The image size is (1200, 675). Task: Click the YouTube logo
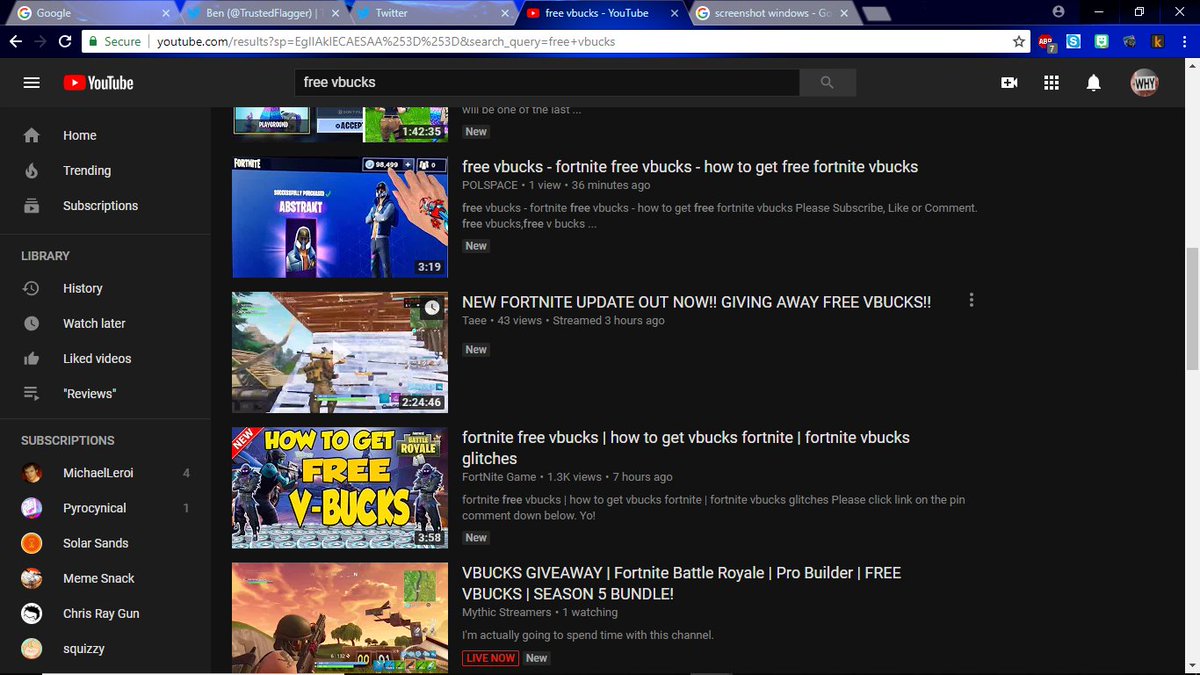[98, 83]
